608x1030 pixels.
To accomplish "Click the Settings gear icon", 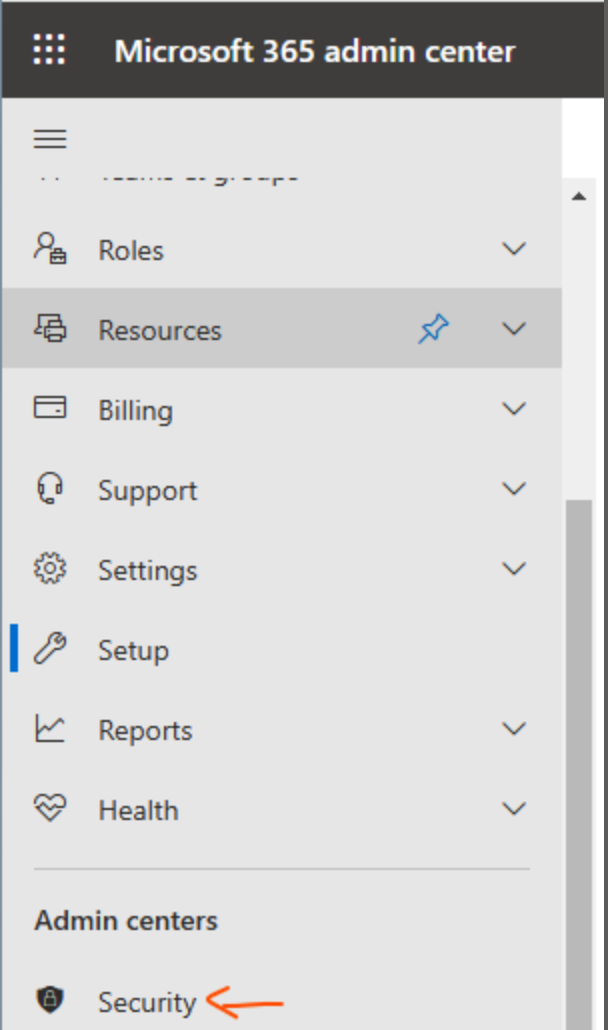I will (x=50, y=569).
